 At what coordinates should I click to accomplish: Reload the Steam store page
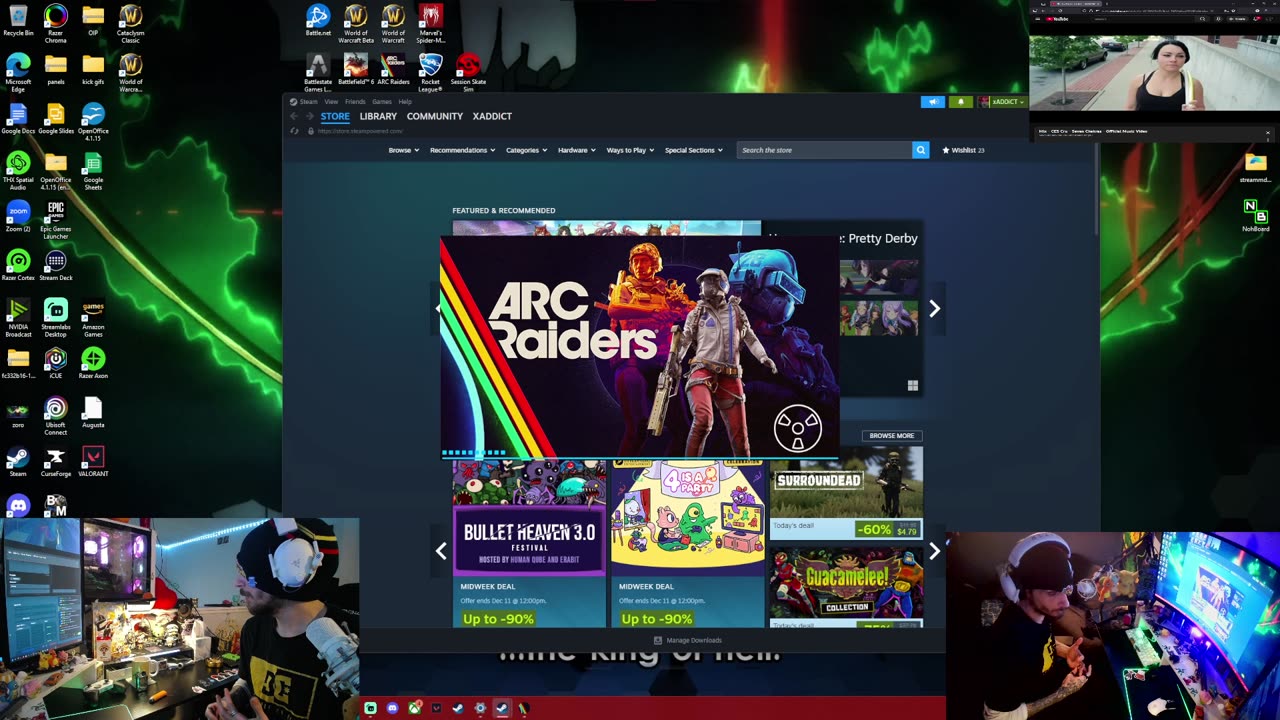[294, 131]
